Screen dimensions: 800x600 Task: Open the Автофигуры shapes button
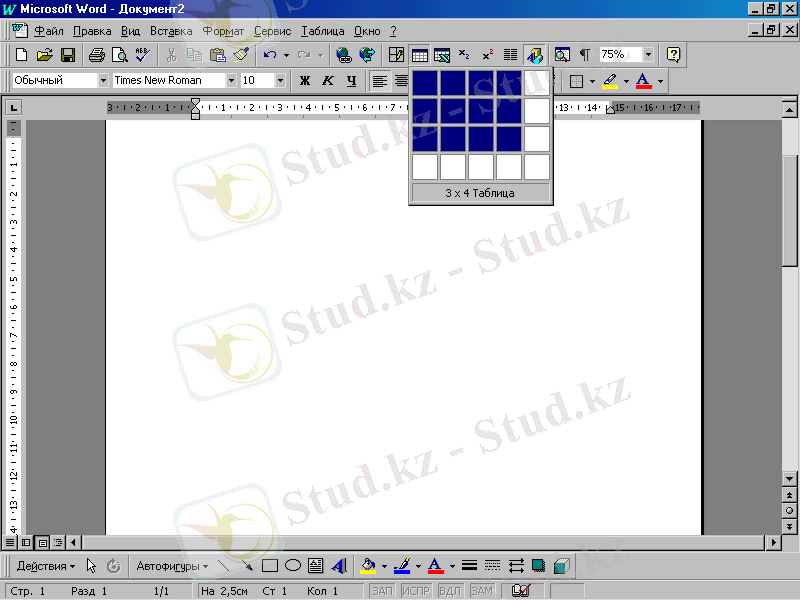(172, 566)
